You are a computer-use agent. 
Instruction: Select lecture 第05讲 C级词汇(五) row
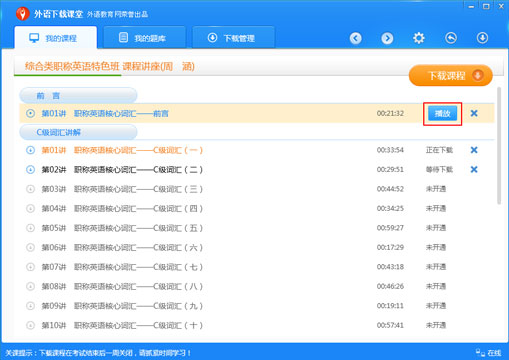coord(257,228)
